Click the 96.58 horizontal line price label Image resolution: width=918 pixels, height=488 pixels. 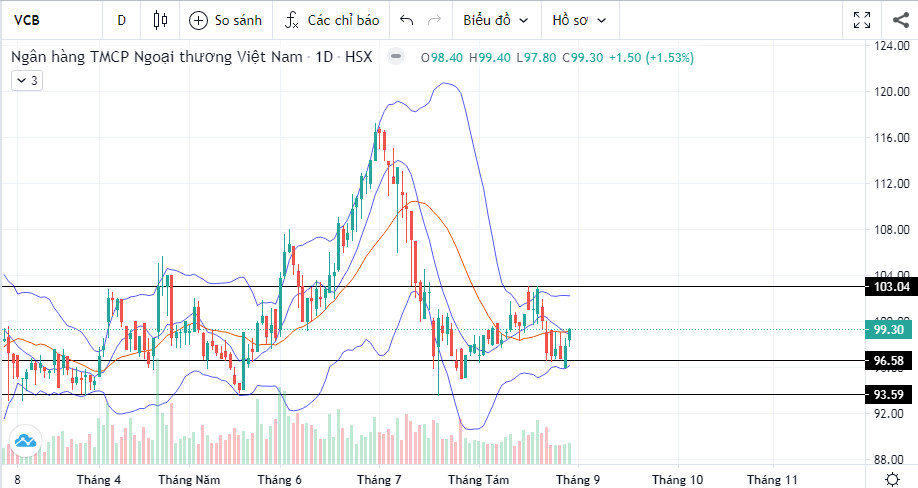(888, 361)
